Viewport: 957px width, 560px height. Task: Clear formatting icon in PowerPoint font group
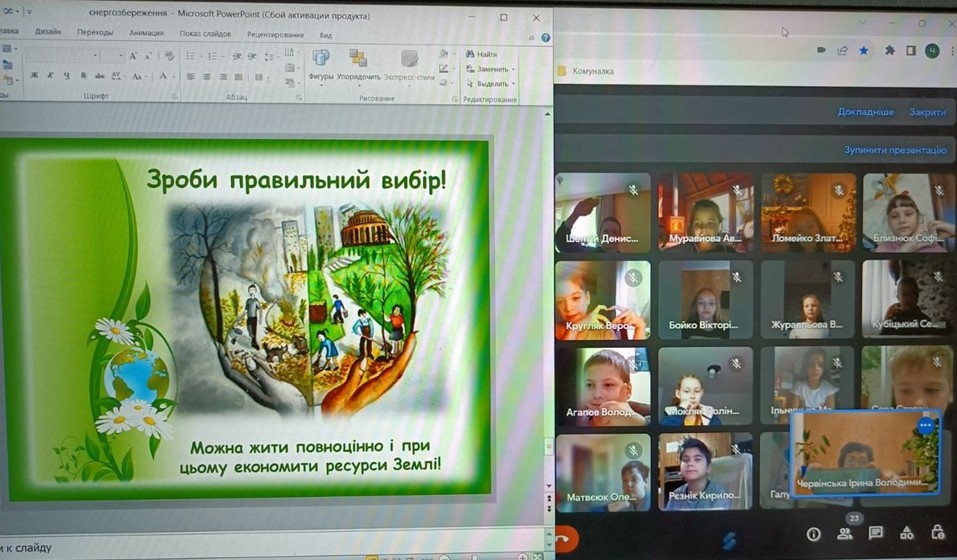click(169, 56)
